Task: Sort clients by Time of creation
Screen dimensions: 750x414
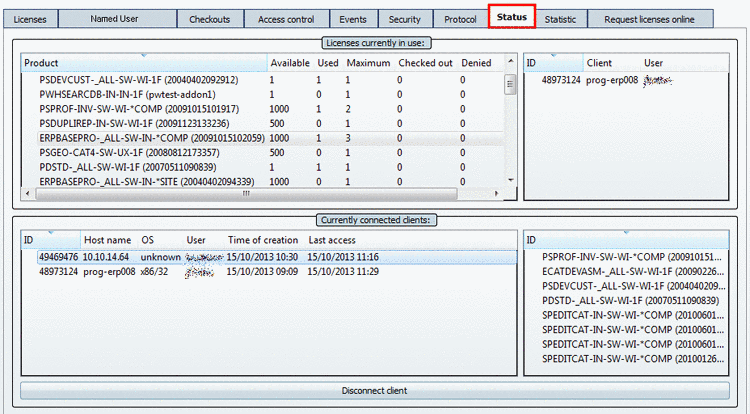Action: (263, 240)
